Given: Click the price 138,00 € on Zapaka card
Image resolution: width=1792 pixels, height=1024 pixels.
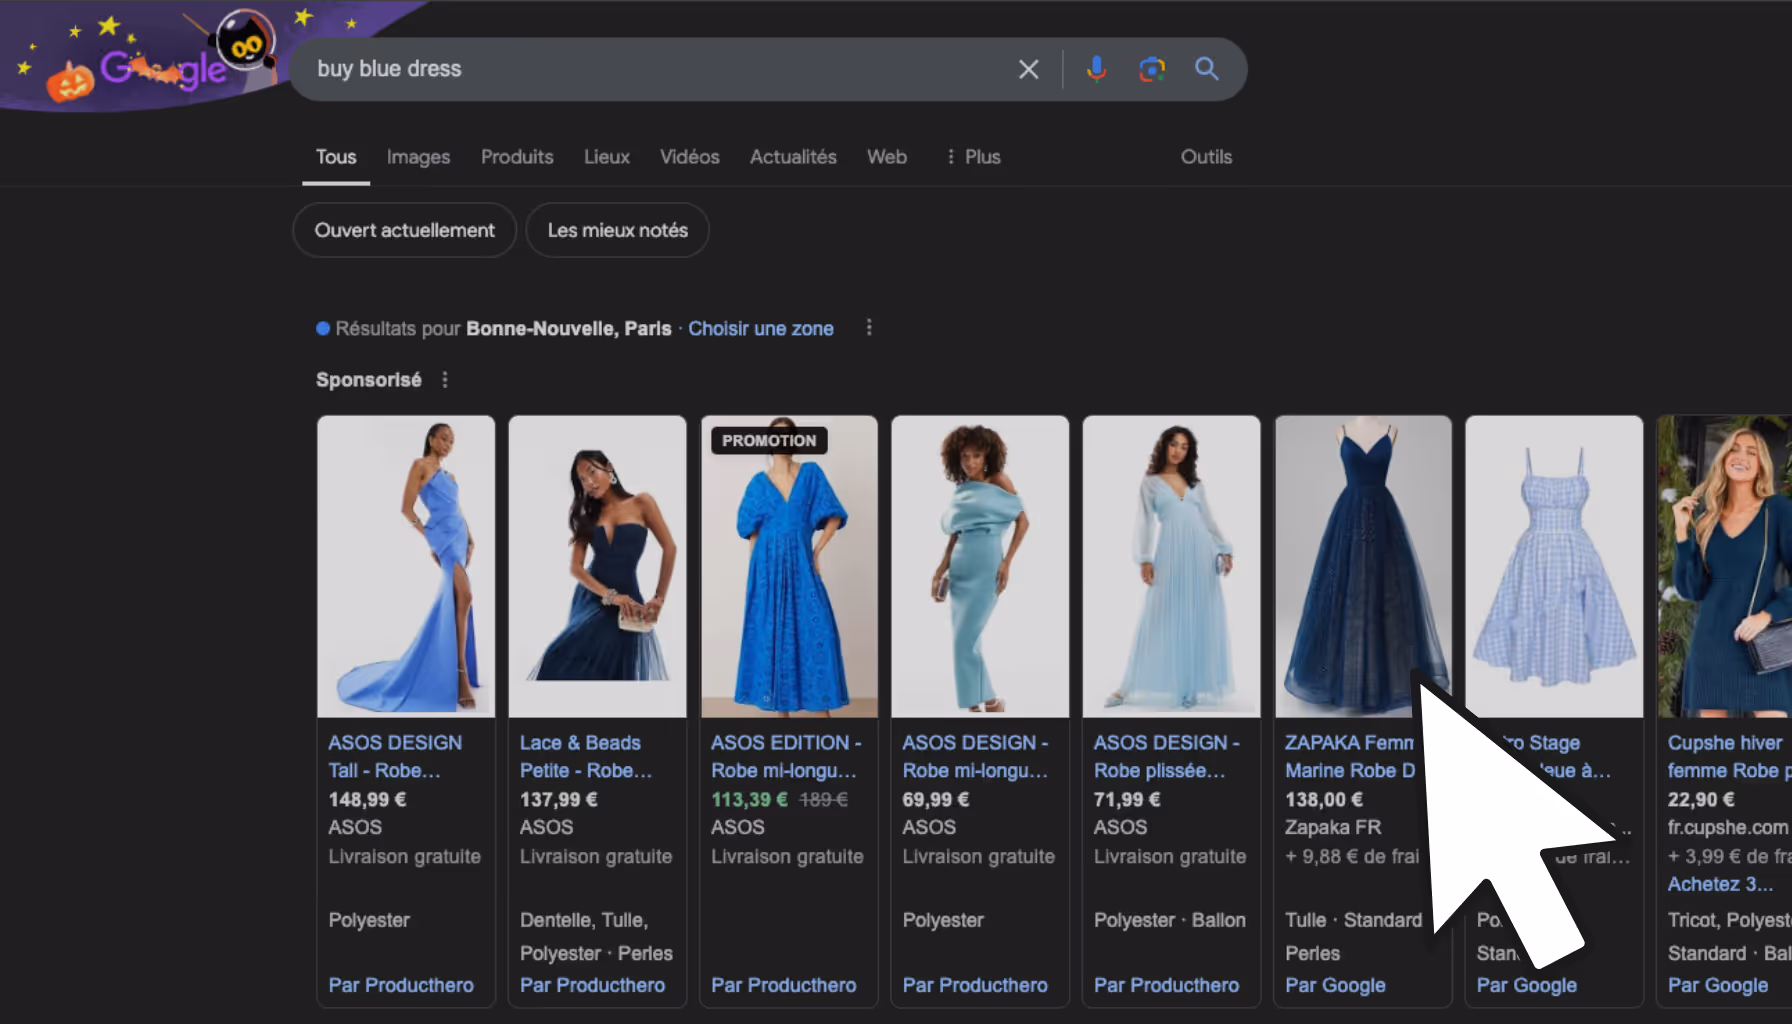Looking at the screenshot, I should pos(1324,800).
